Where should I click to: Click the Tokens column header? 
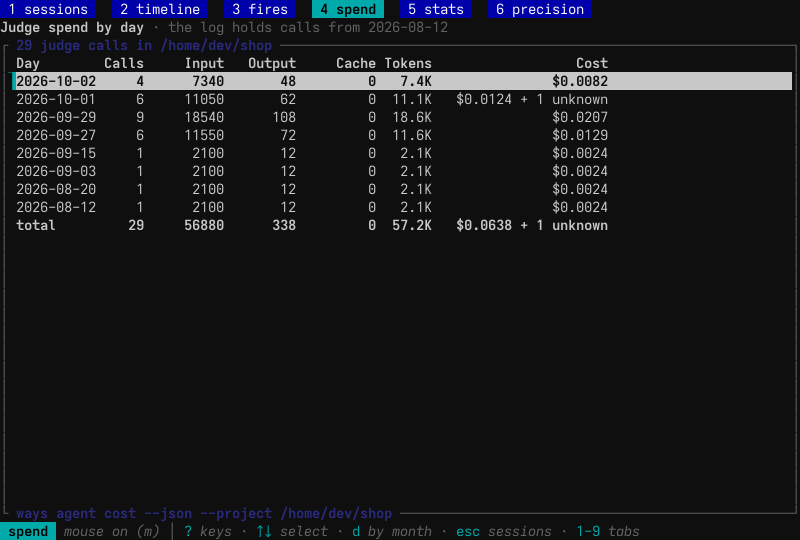tap(408, 63)
